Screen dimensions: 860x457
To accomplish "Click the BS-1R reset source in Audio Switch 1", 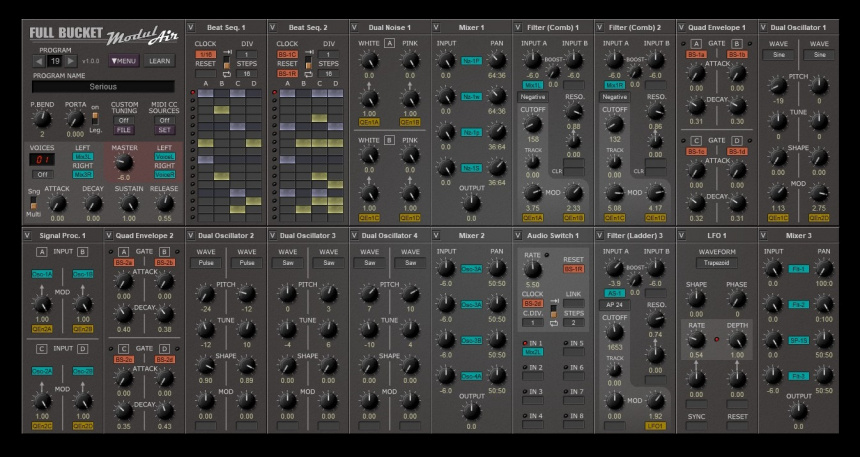I will 574,269.
